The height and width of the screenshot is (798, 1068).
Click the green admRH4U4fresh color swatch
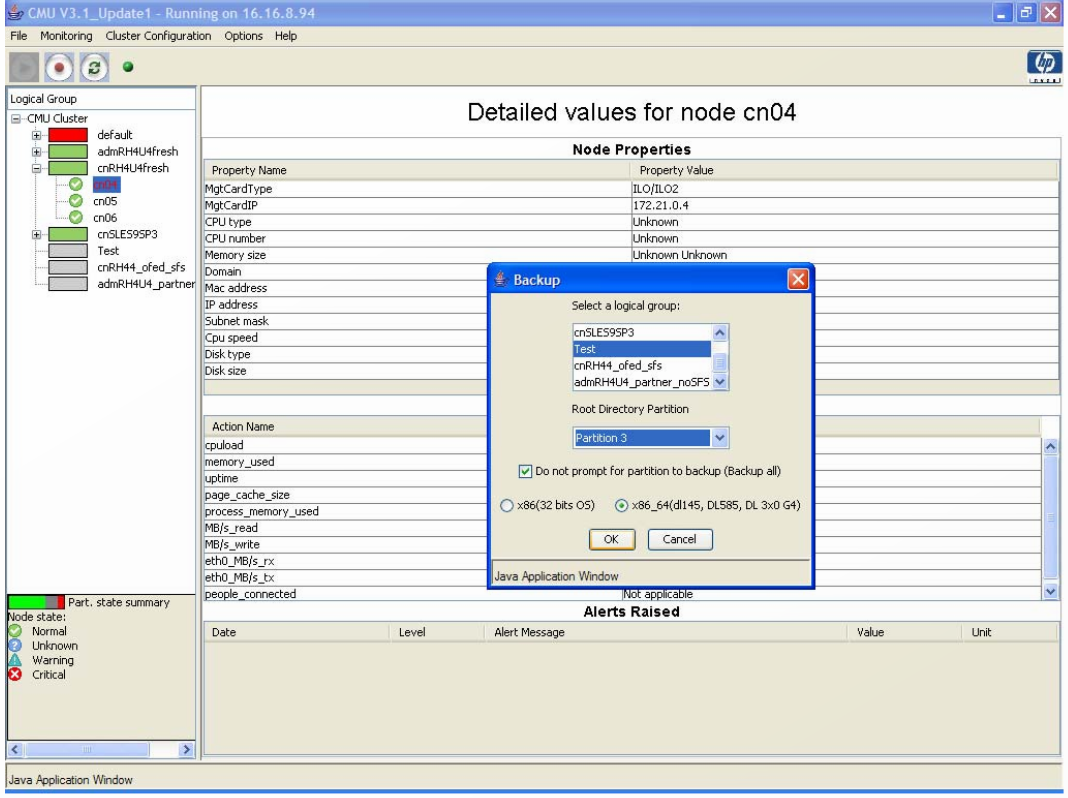point(68,151)
